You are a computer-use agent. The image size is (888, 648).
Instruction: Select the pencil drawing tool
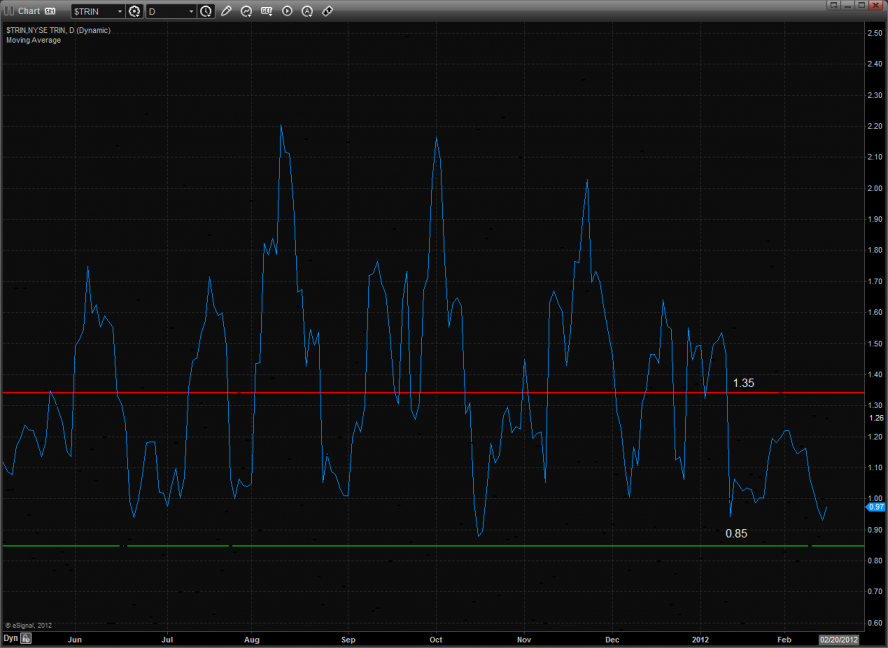coord(226,11)
